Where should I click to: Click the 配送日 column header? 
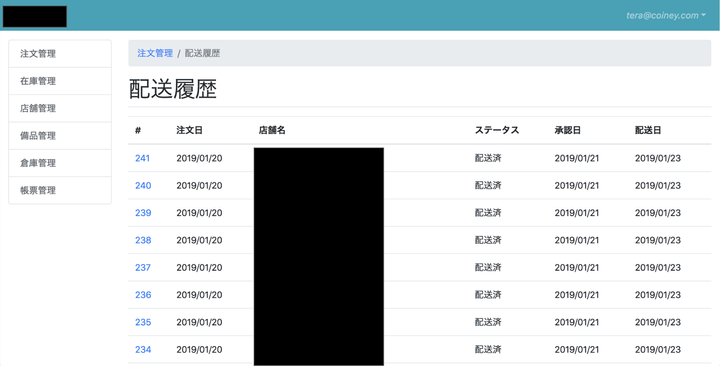(x=648, y=130)
